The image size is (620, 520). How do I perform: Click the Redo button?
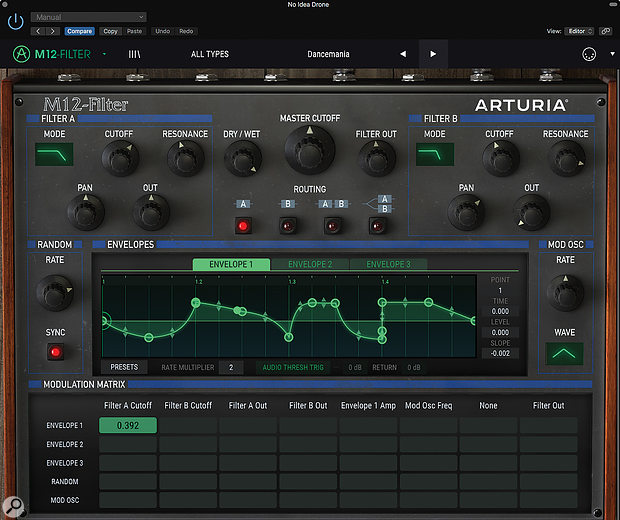click(186, 31)
